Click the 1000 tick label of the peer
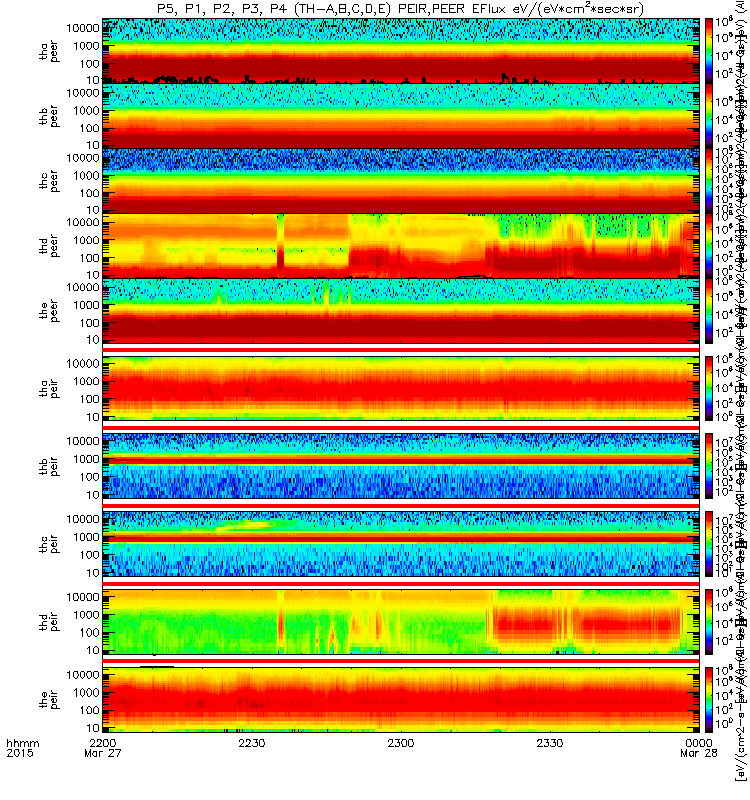Viewport: 750px width, 800px height. pos(86,305)
